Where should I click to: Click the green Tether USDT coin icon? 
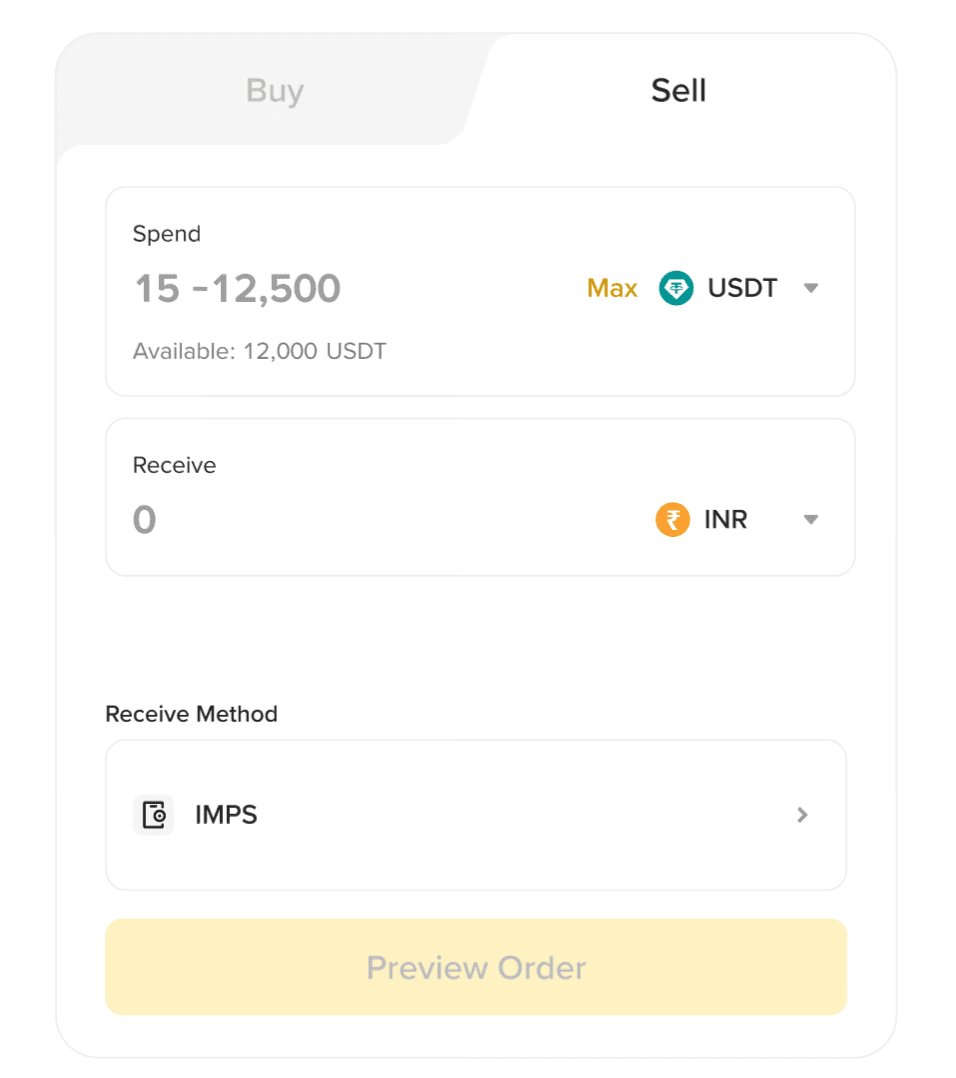tap(676, 288)
